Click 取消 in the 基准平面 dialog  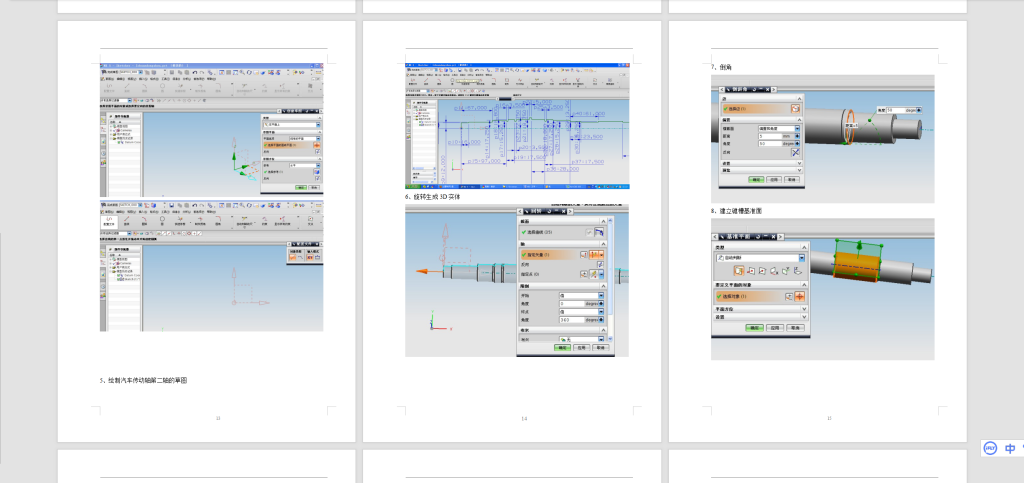pos(795,327)
